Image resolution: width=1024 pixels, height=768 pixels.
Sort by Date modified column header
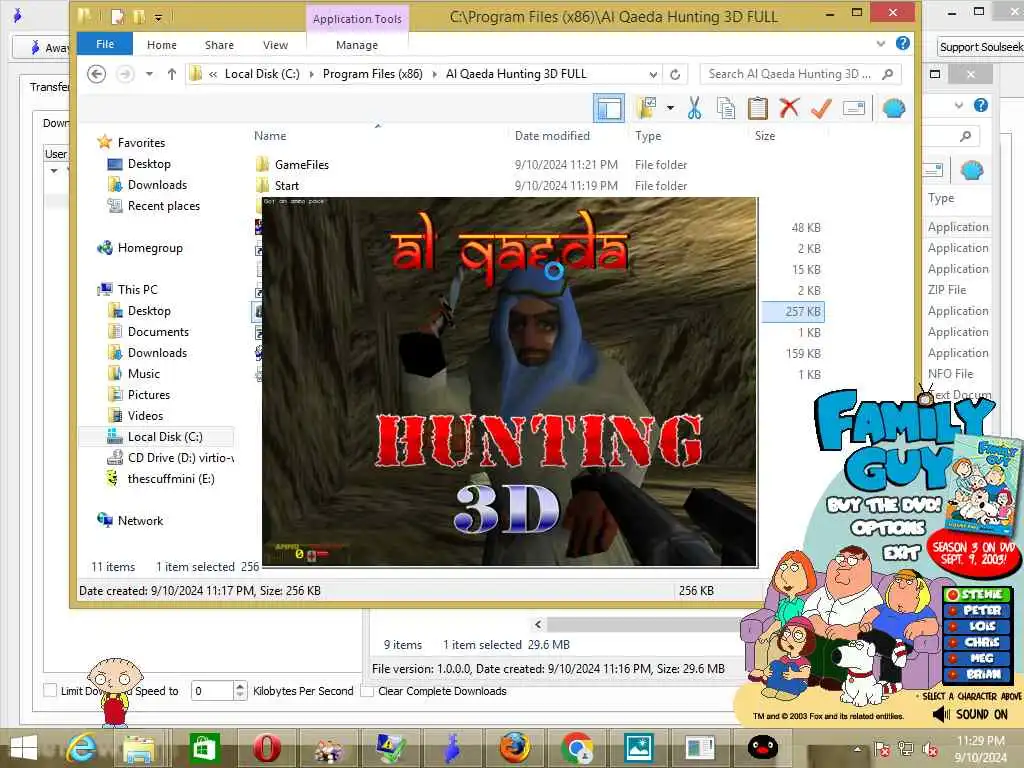coord(552,136)
